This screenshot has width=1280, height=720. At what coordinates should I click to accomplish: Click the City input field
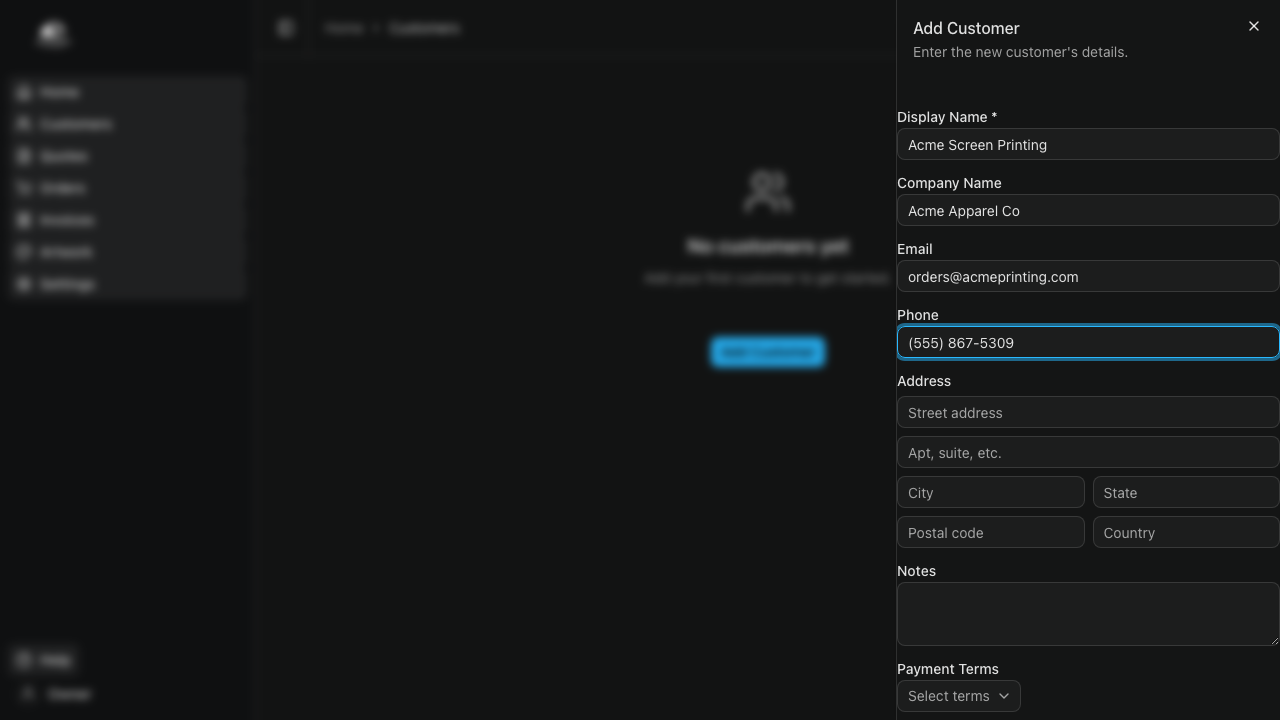point(990,493)
